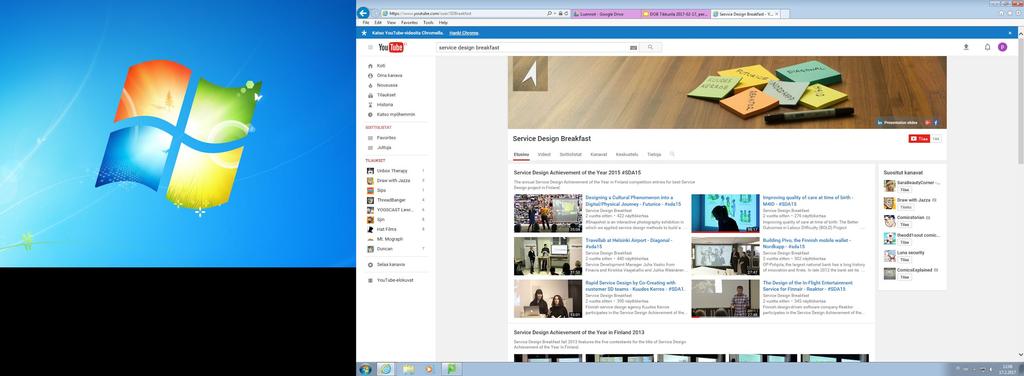Screen dimensions: 1024x376
Task: Click the Hanki Chrome link
Action: pyautogui.click(x=464, y=33)
